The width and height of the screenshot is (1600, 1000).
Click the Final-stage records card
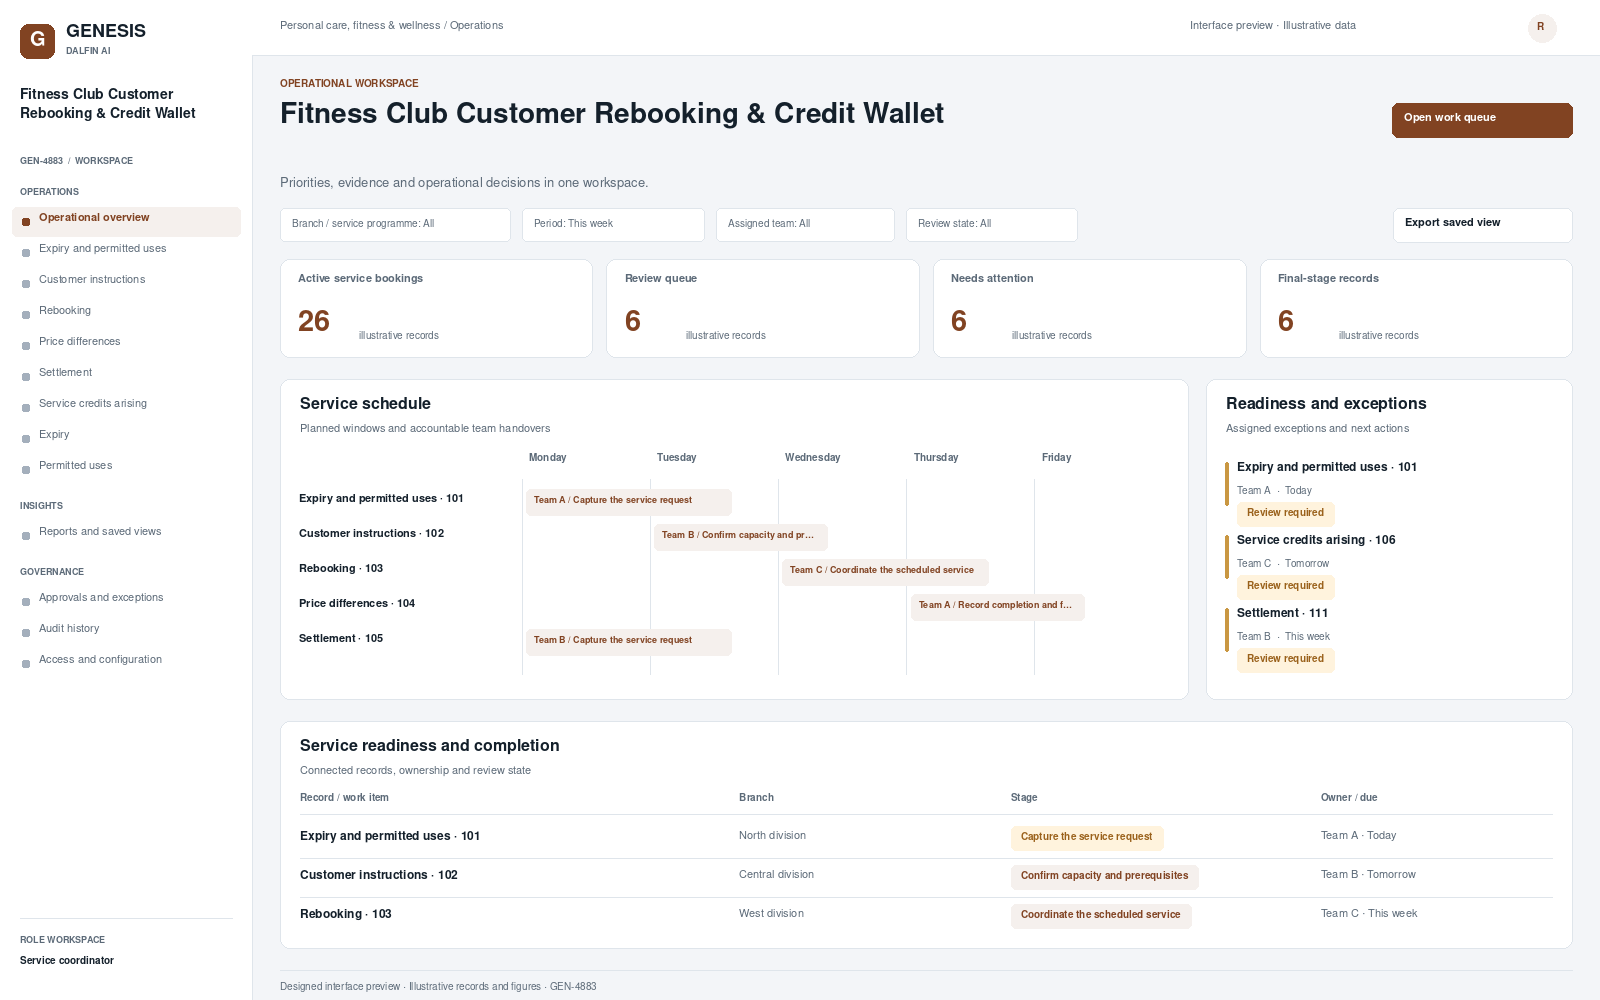tap(1416, 308)
